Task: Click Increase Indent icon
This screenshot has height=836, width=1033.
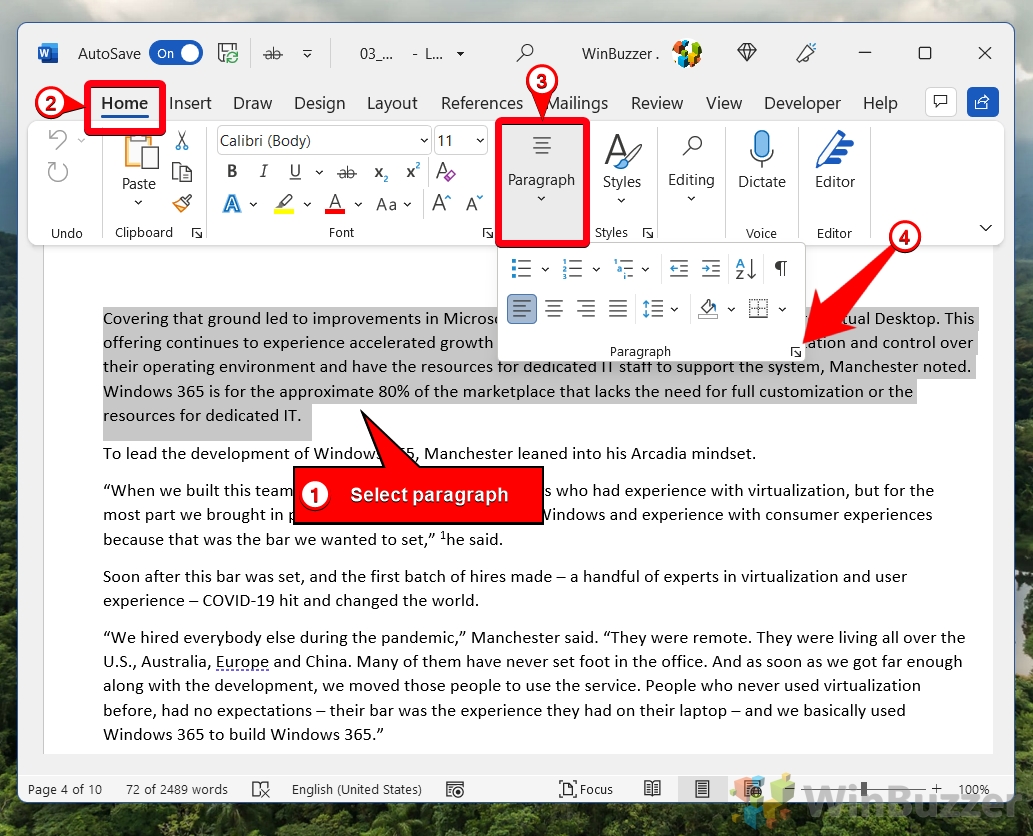Action: (711, 269)
